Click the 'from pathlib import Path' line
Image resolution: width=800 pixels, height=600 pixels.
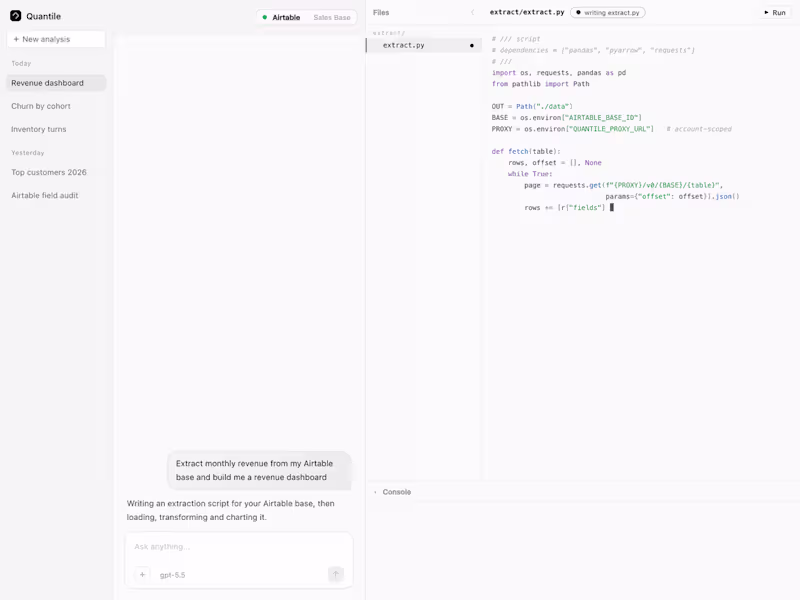(x=540, y=84)
